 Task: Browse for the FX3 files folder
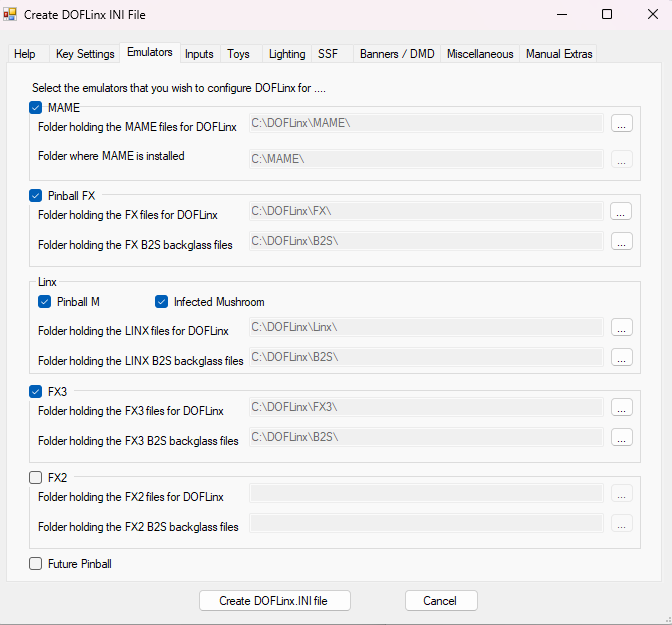[621, 407]
